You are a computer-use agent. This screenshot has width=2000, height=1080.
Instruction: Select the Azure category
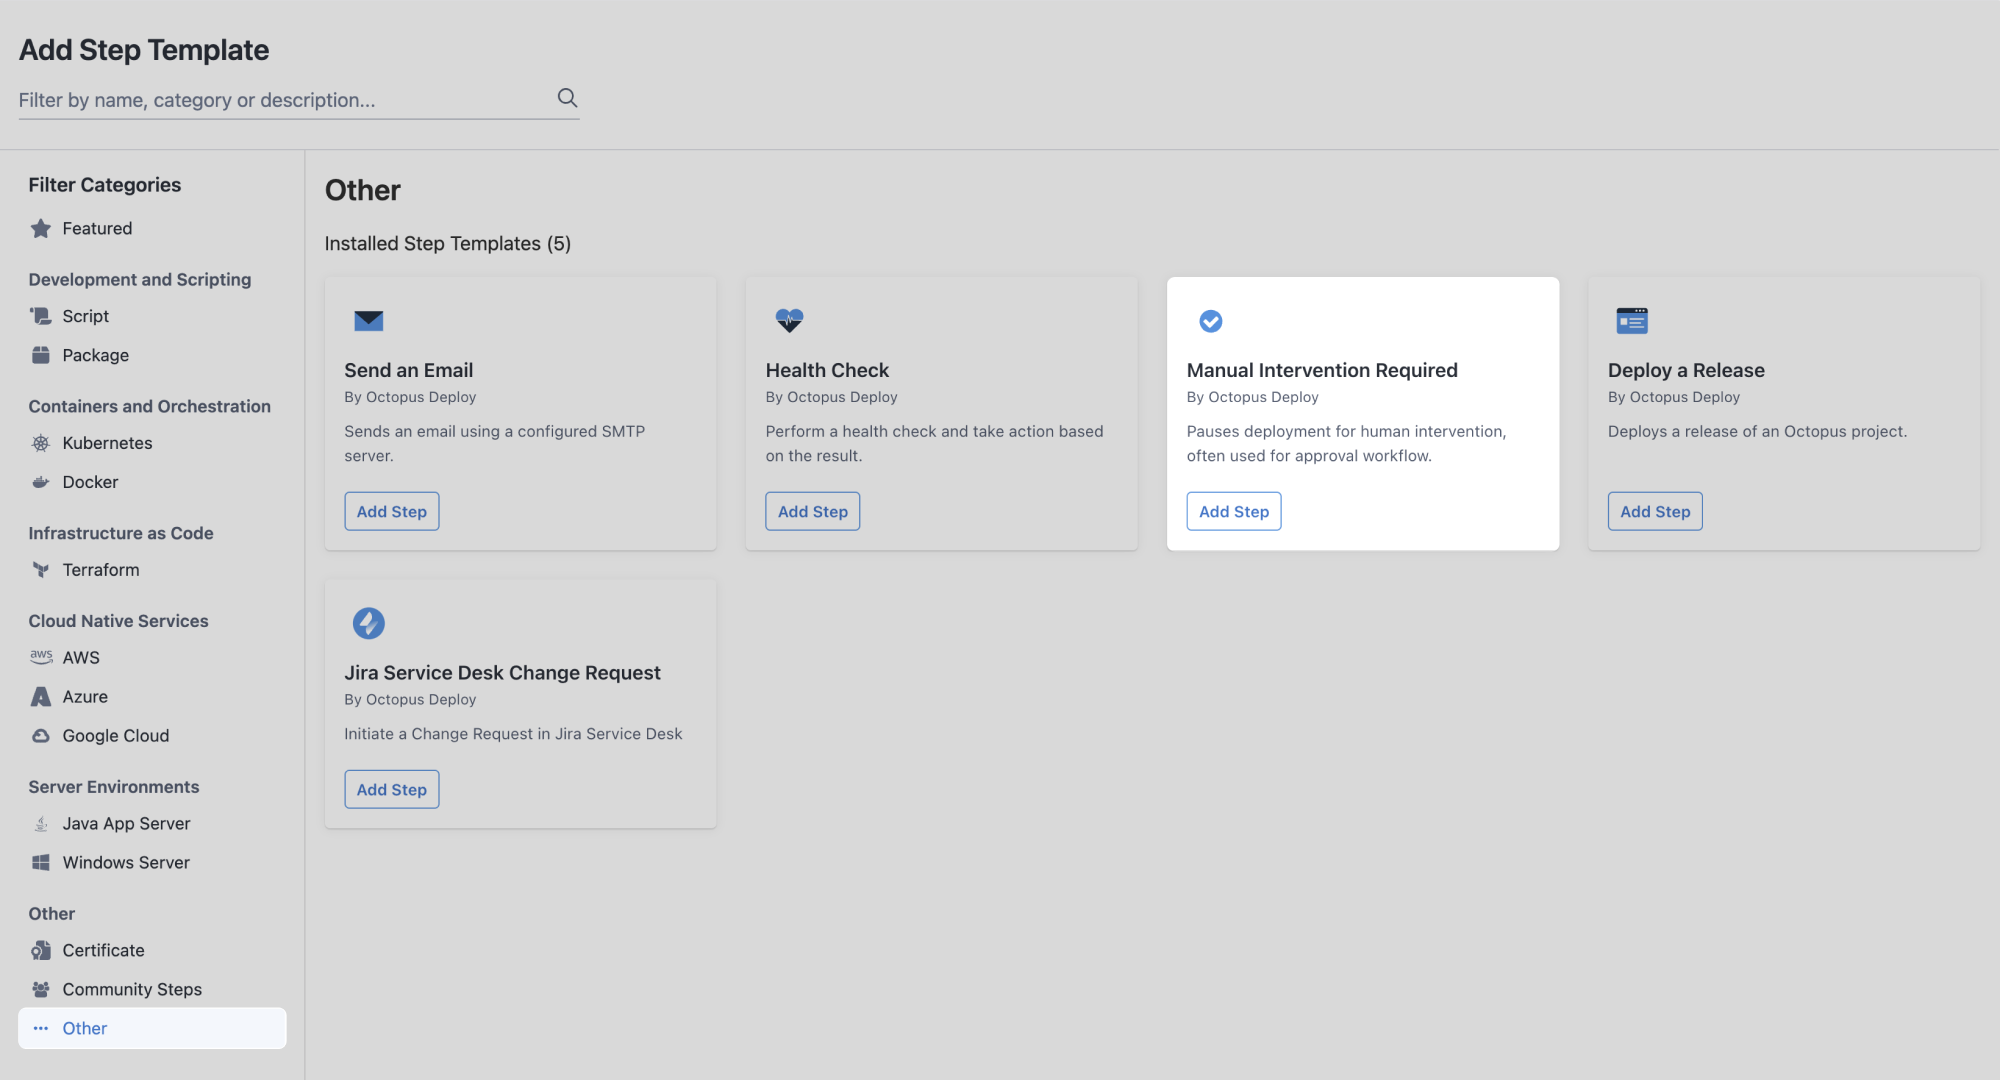152,697
